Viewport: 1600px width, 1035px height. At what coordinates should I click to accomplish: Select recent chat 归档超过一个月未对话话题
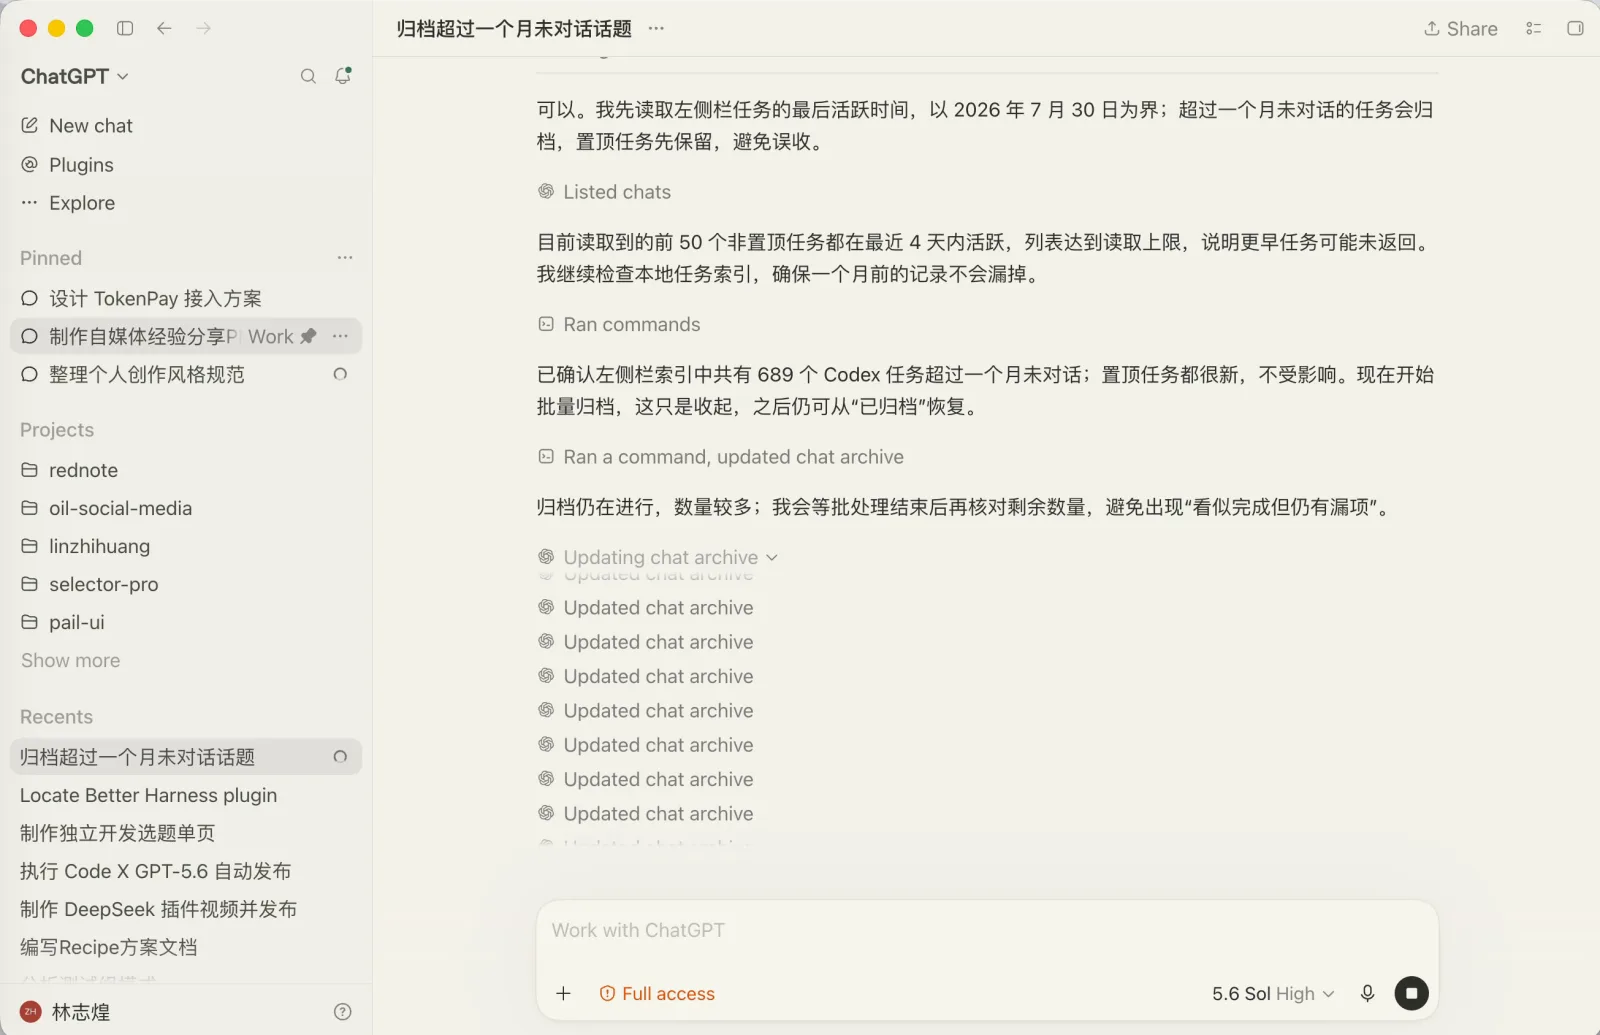point(186,757)
